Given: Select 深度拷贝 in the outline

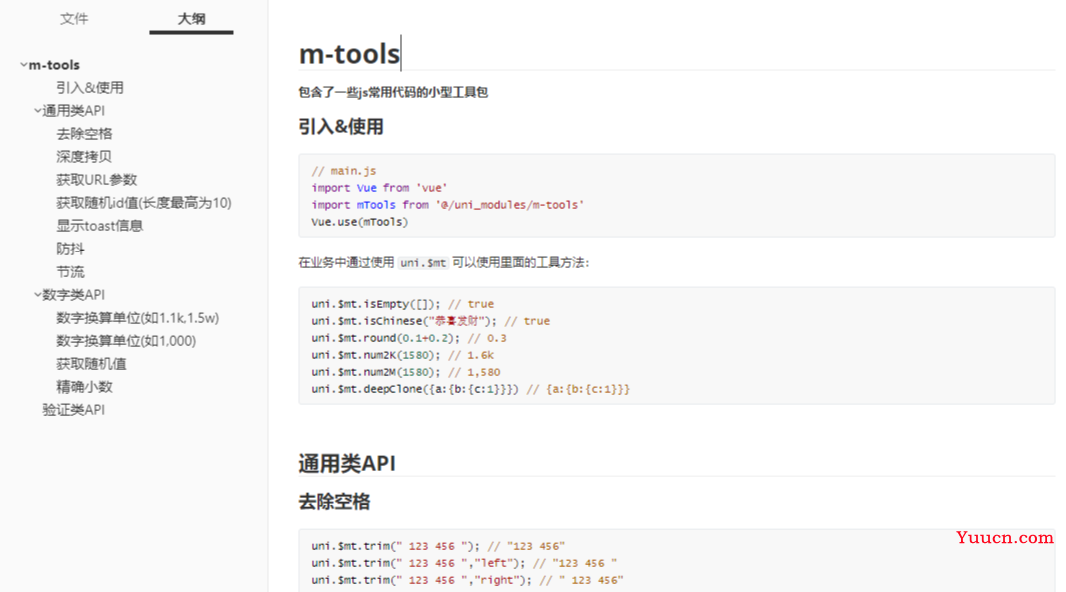Looking at the screenshot, I should [x=84, y=157].
